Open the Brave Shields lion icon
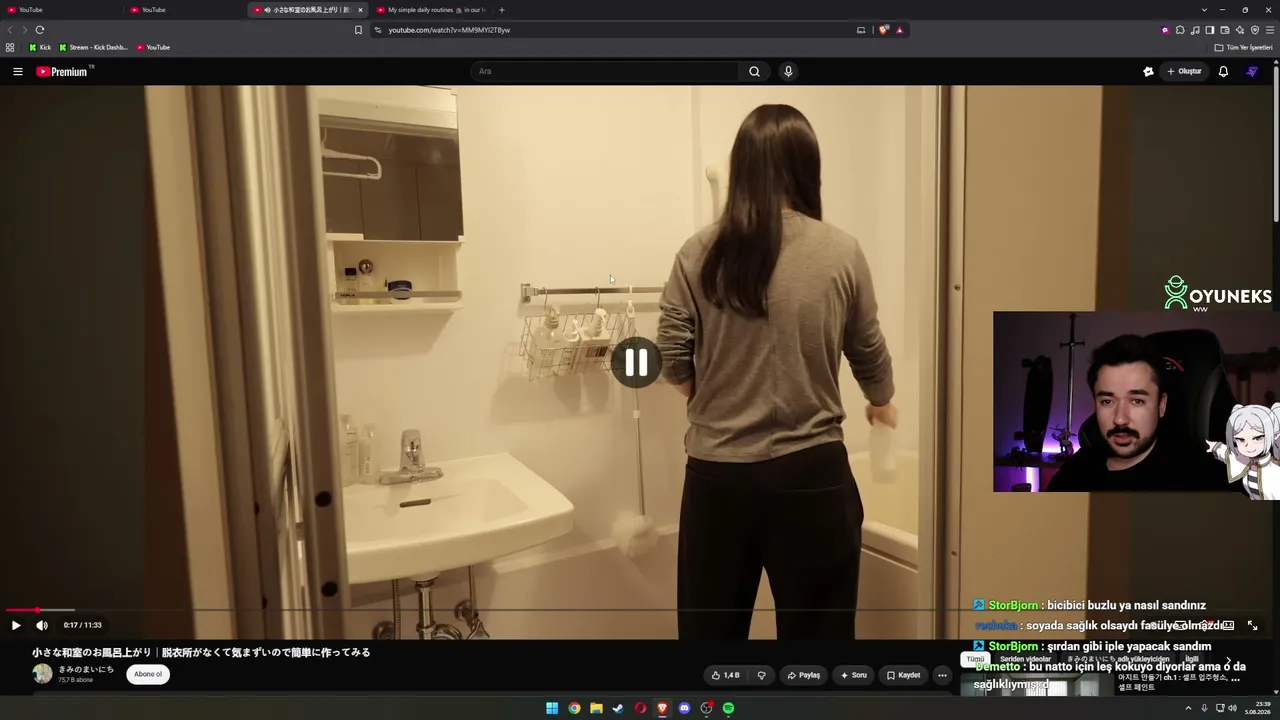The height and width of the screenshot is (720, 1280). pos(884,30)
